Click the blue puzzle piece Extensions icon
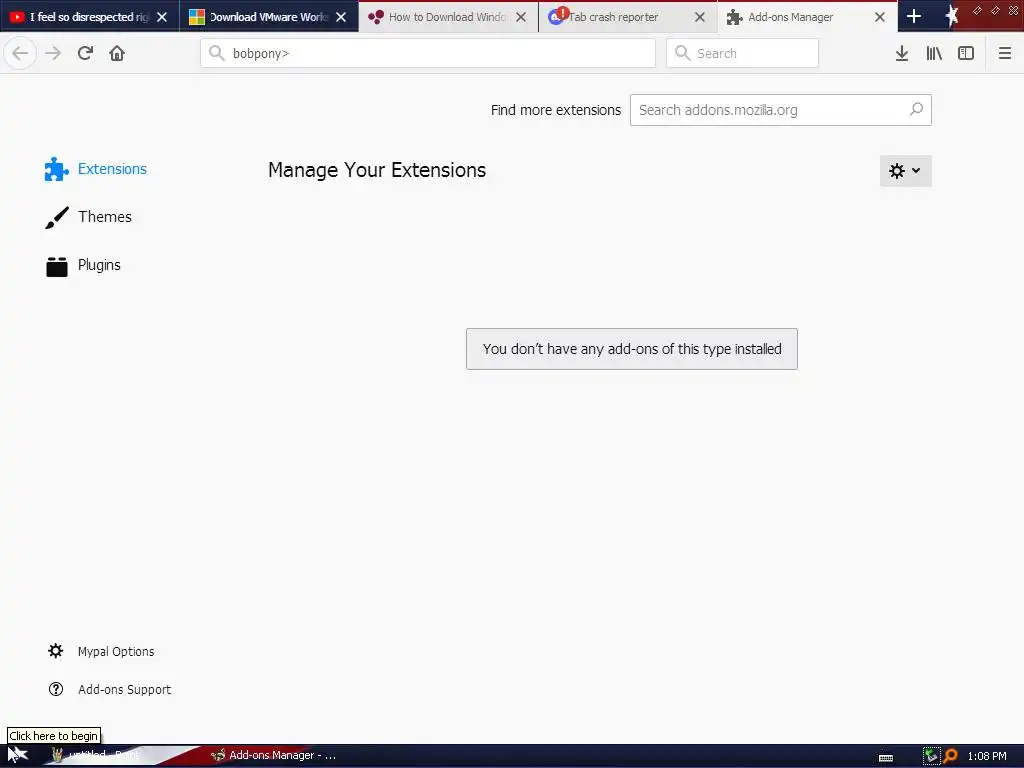1024x768 pixels. click(x=56, y=169)
